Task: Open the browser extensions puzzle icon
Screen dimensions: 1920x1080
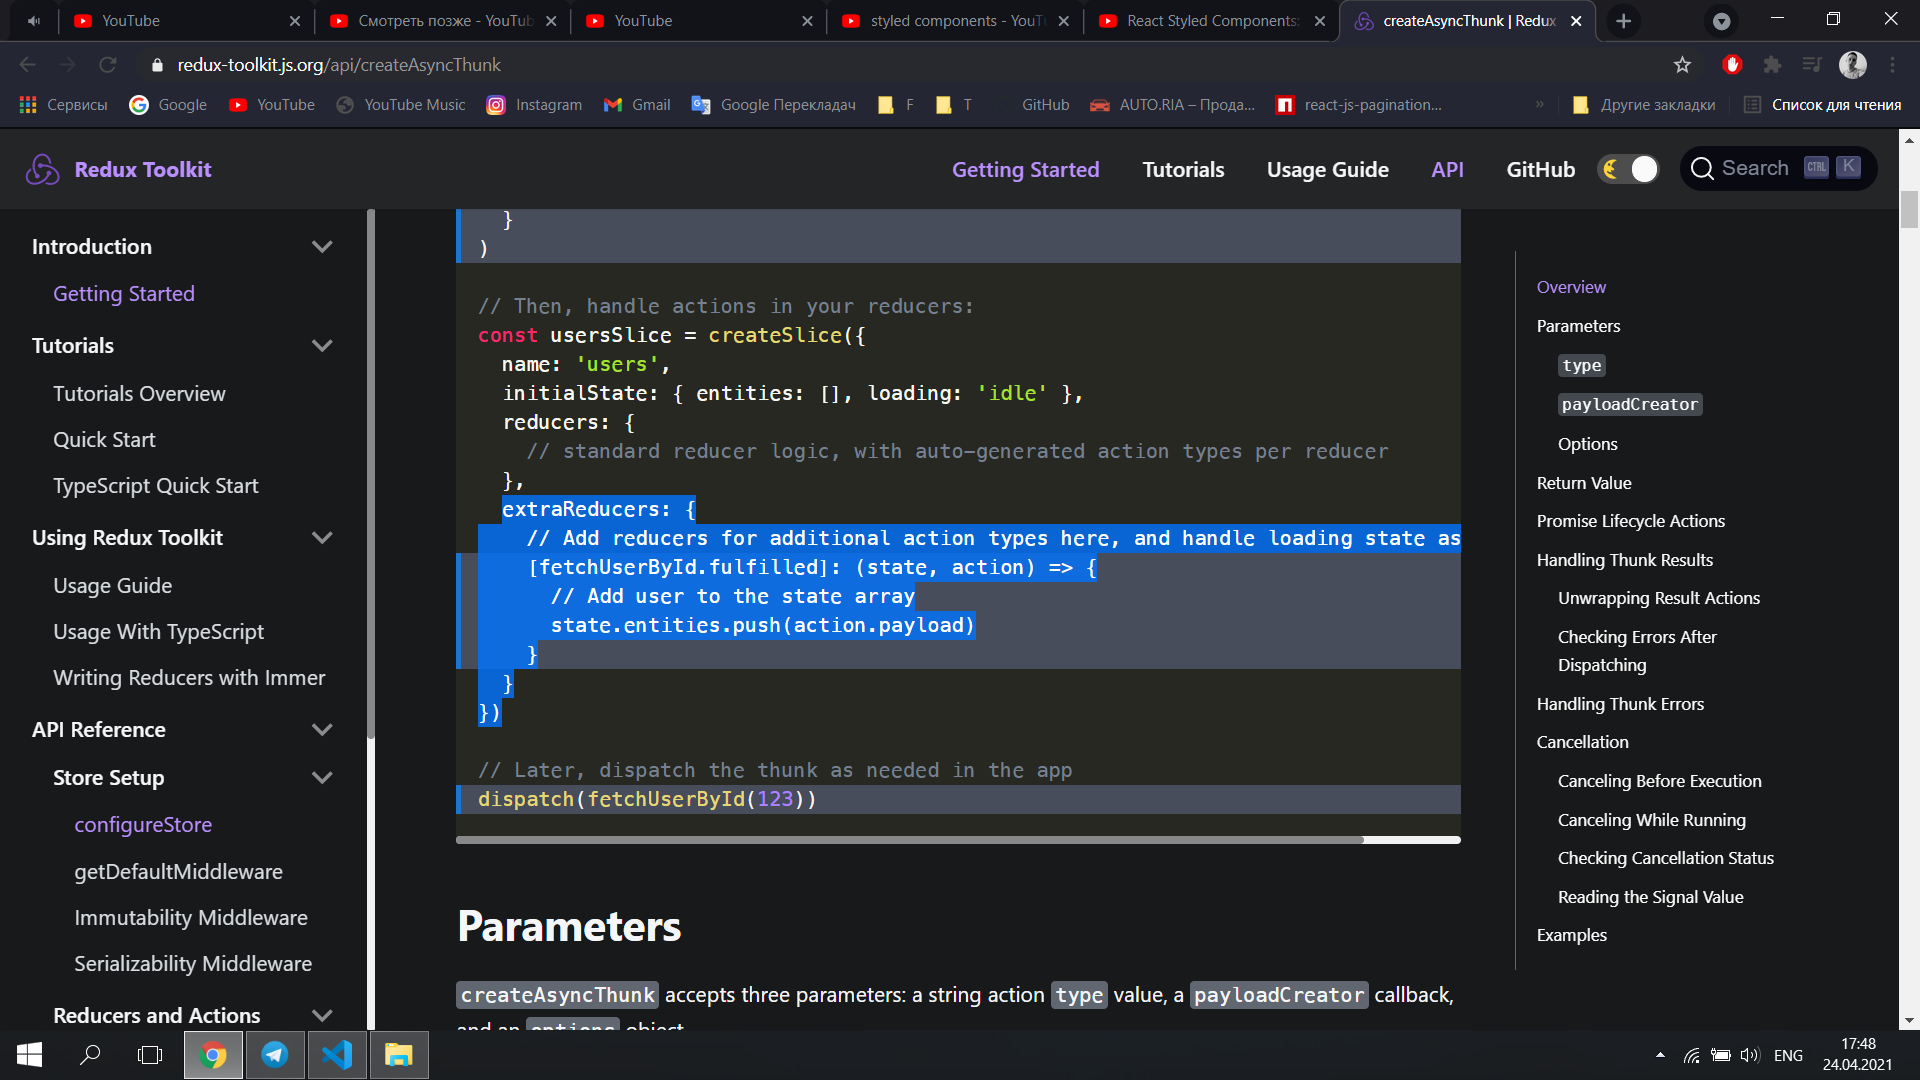Action: (x=1772, y=65)
